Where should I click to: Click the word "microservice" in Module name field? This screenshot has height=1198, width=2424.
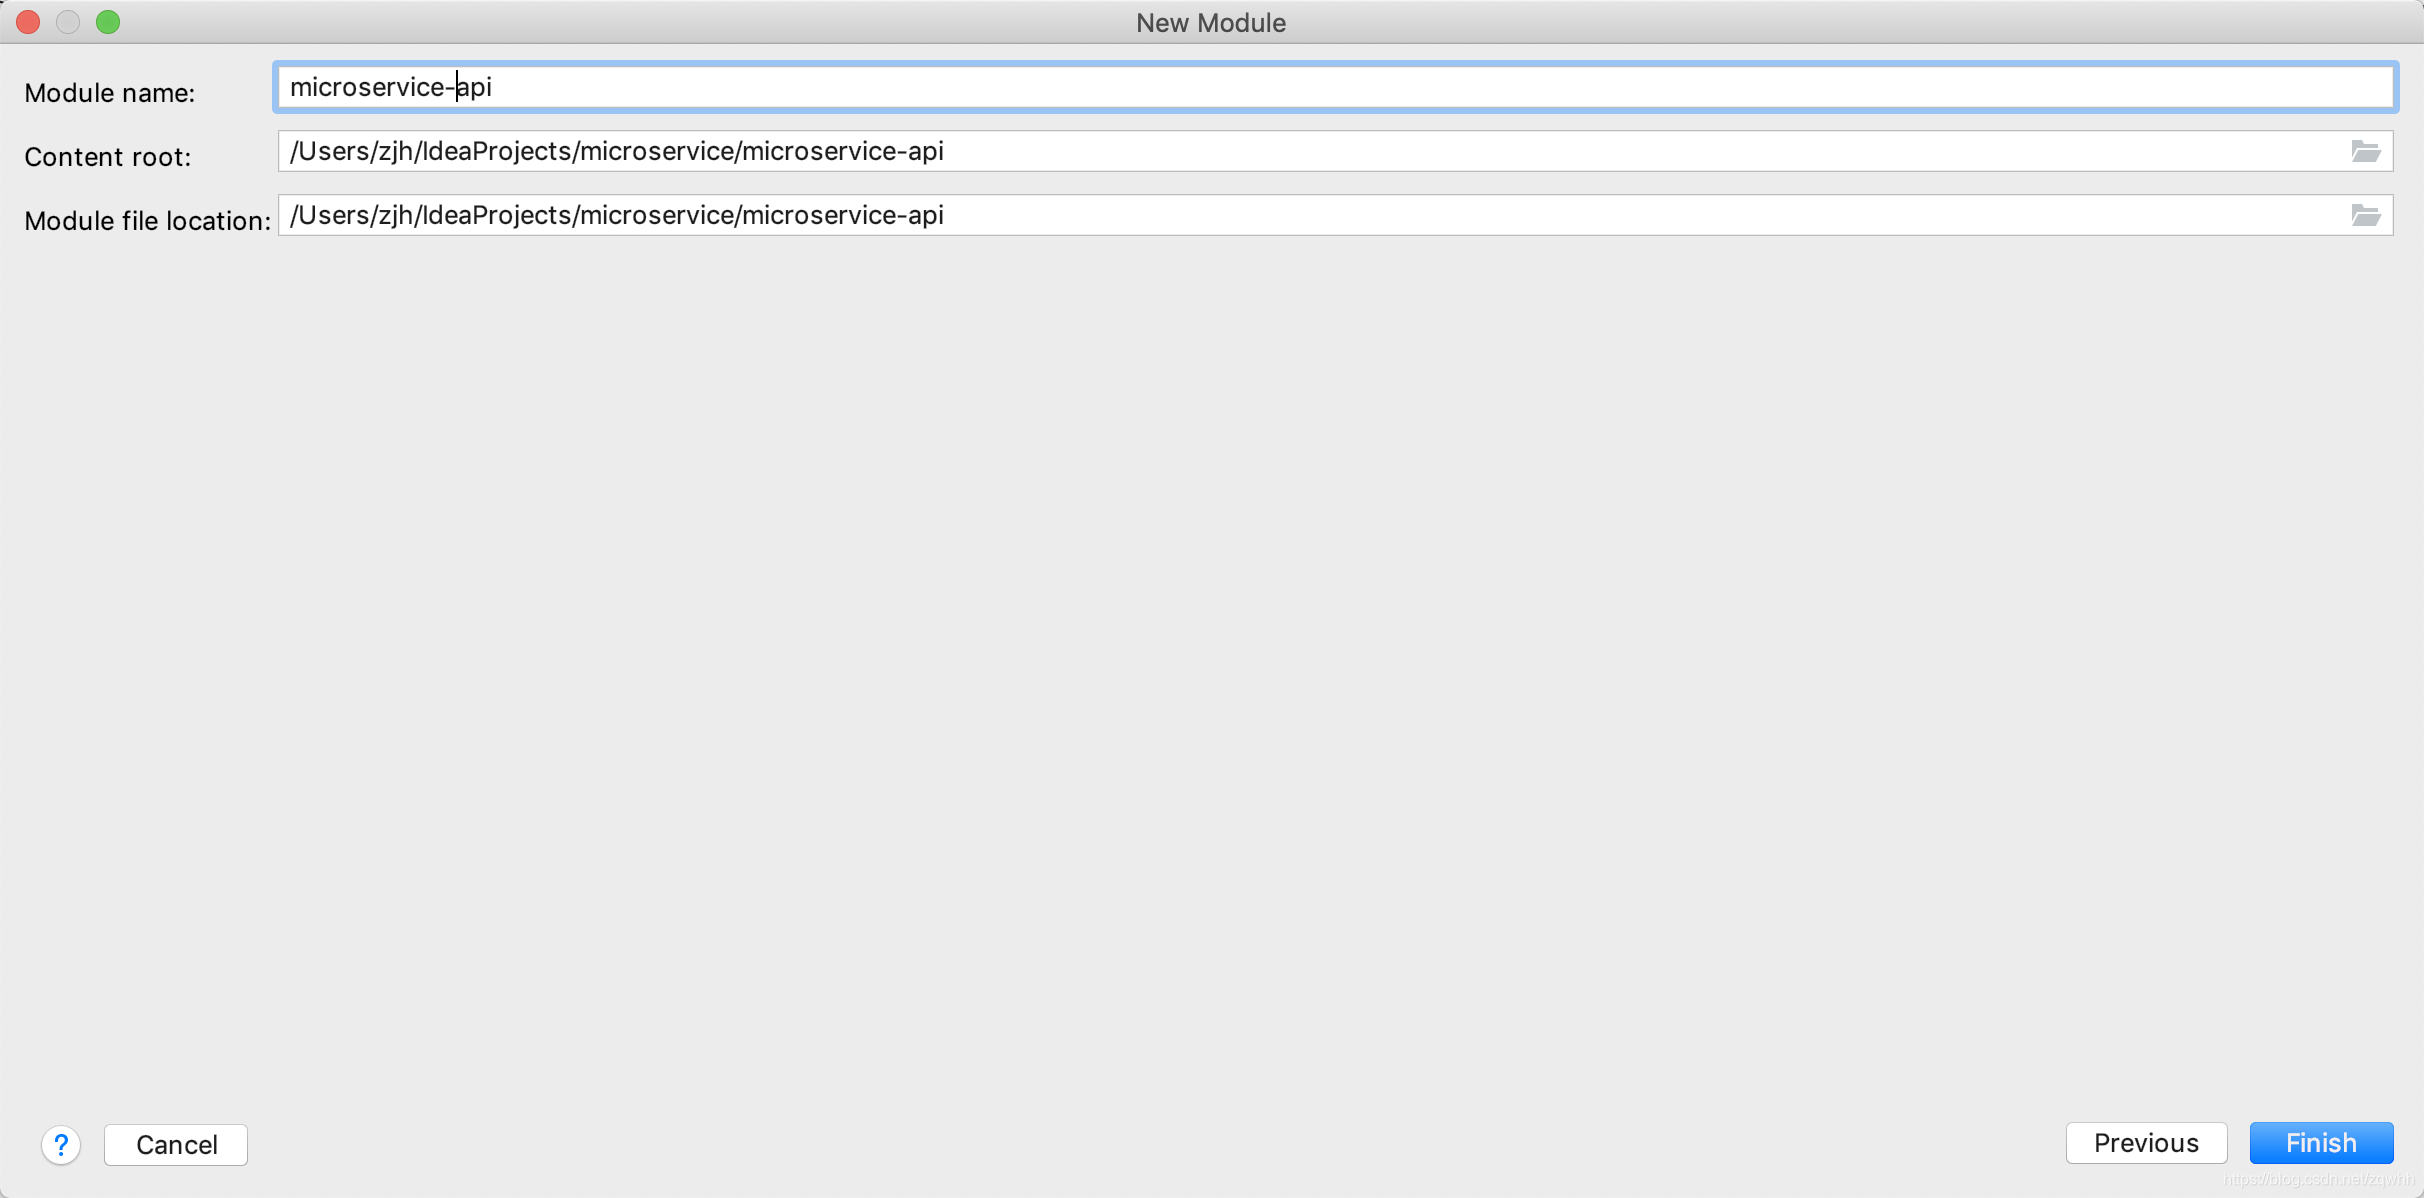(x=366, y=87)
